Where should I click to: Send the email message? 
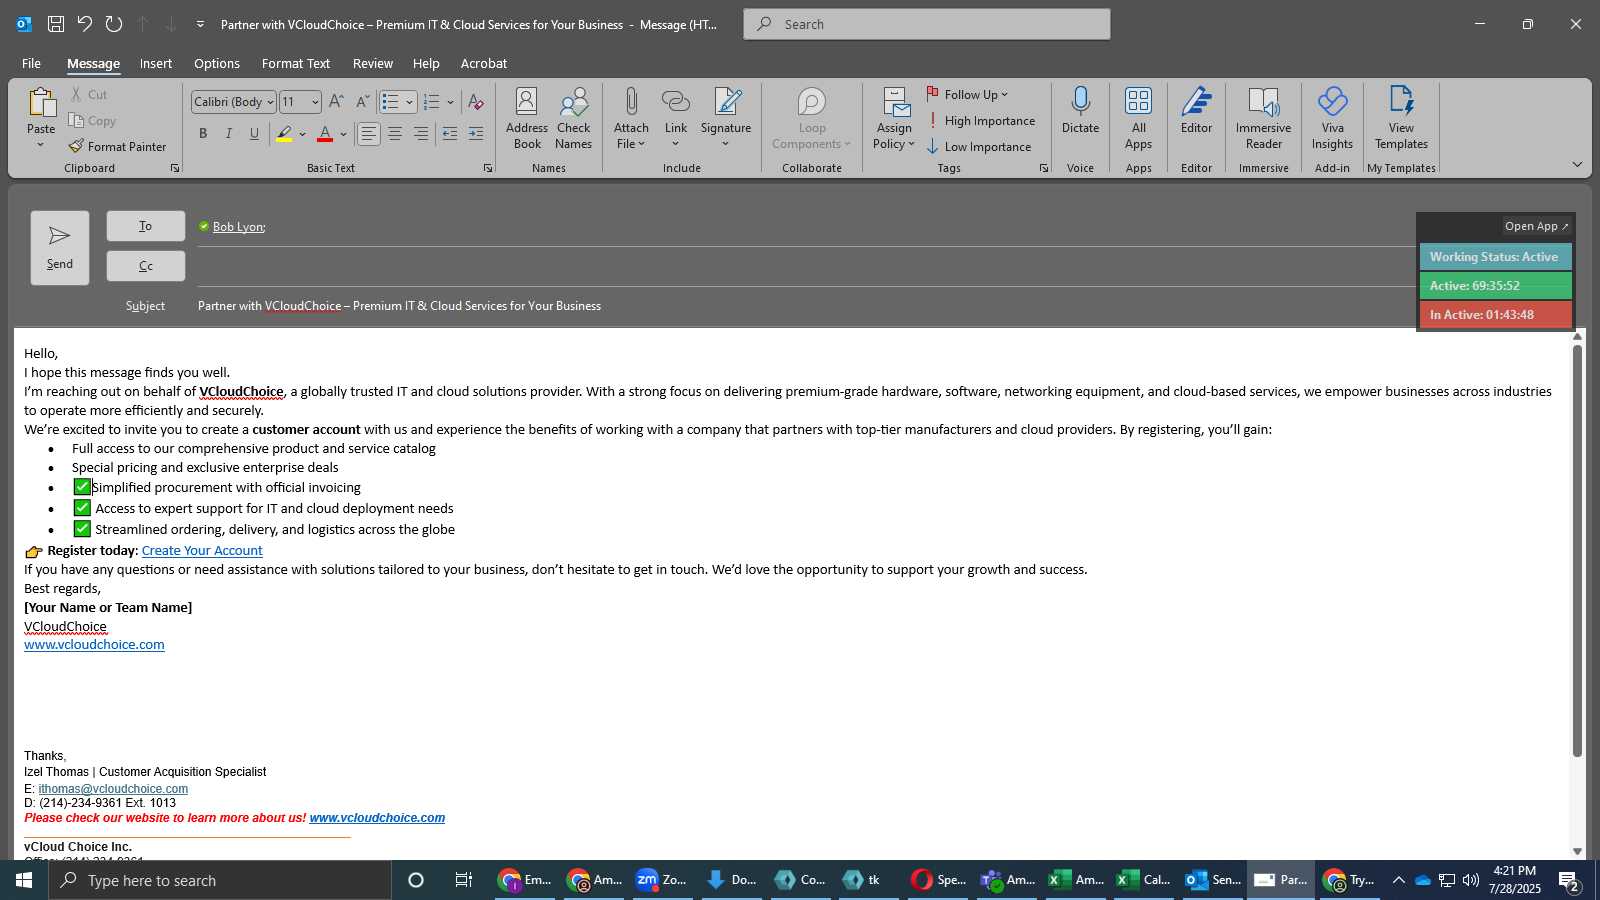[60, 248]
